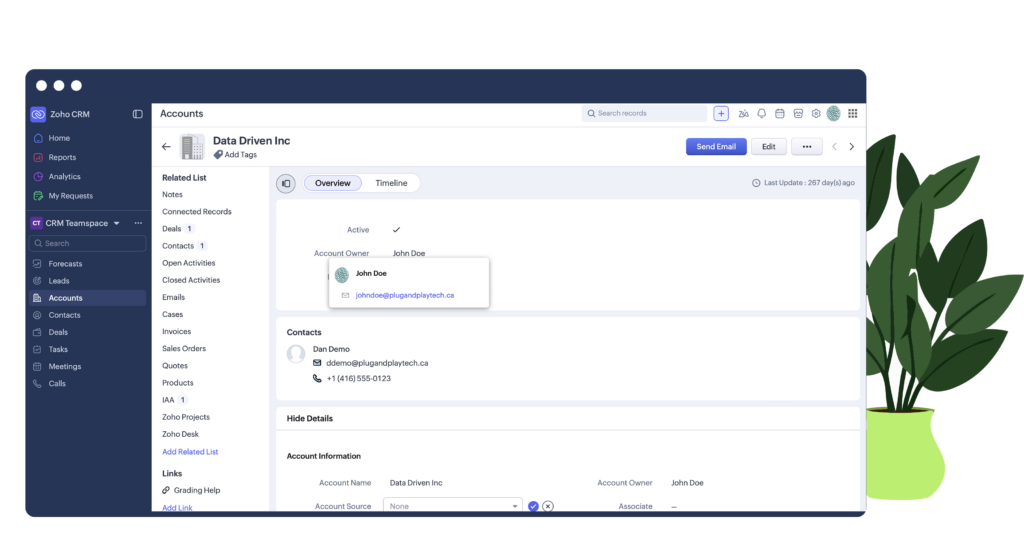Screen dimensions: 1024x551
Task: Open Dan Demo contact name
Action: pyautogui.click(x=331, y=349)
